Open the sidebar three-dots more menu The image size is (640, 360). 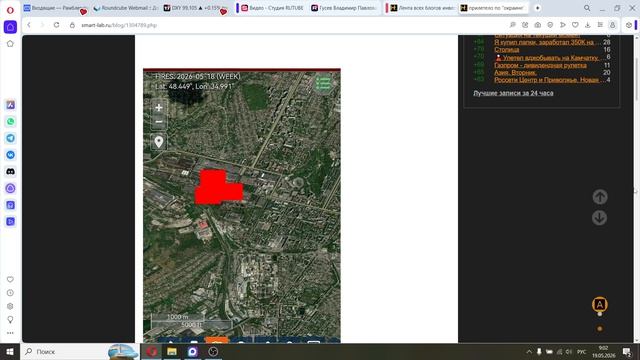[10, 333]
